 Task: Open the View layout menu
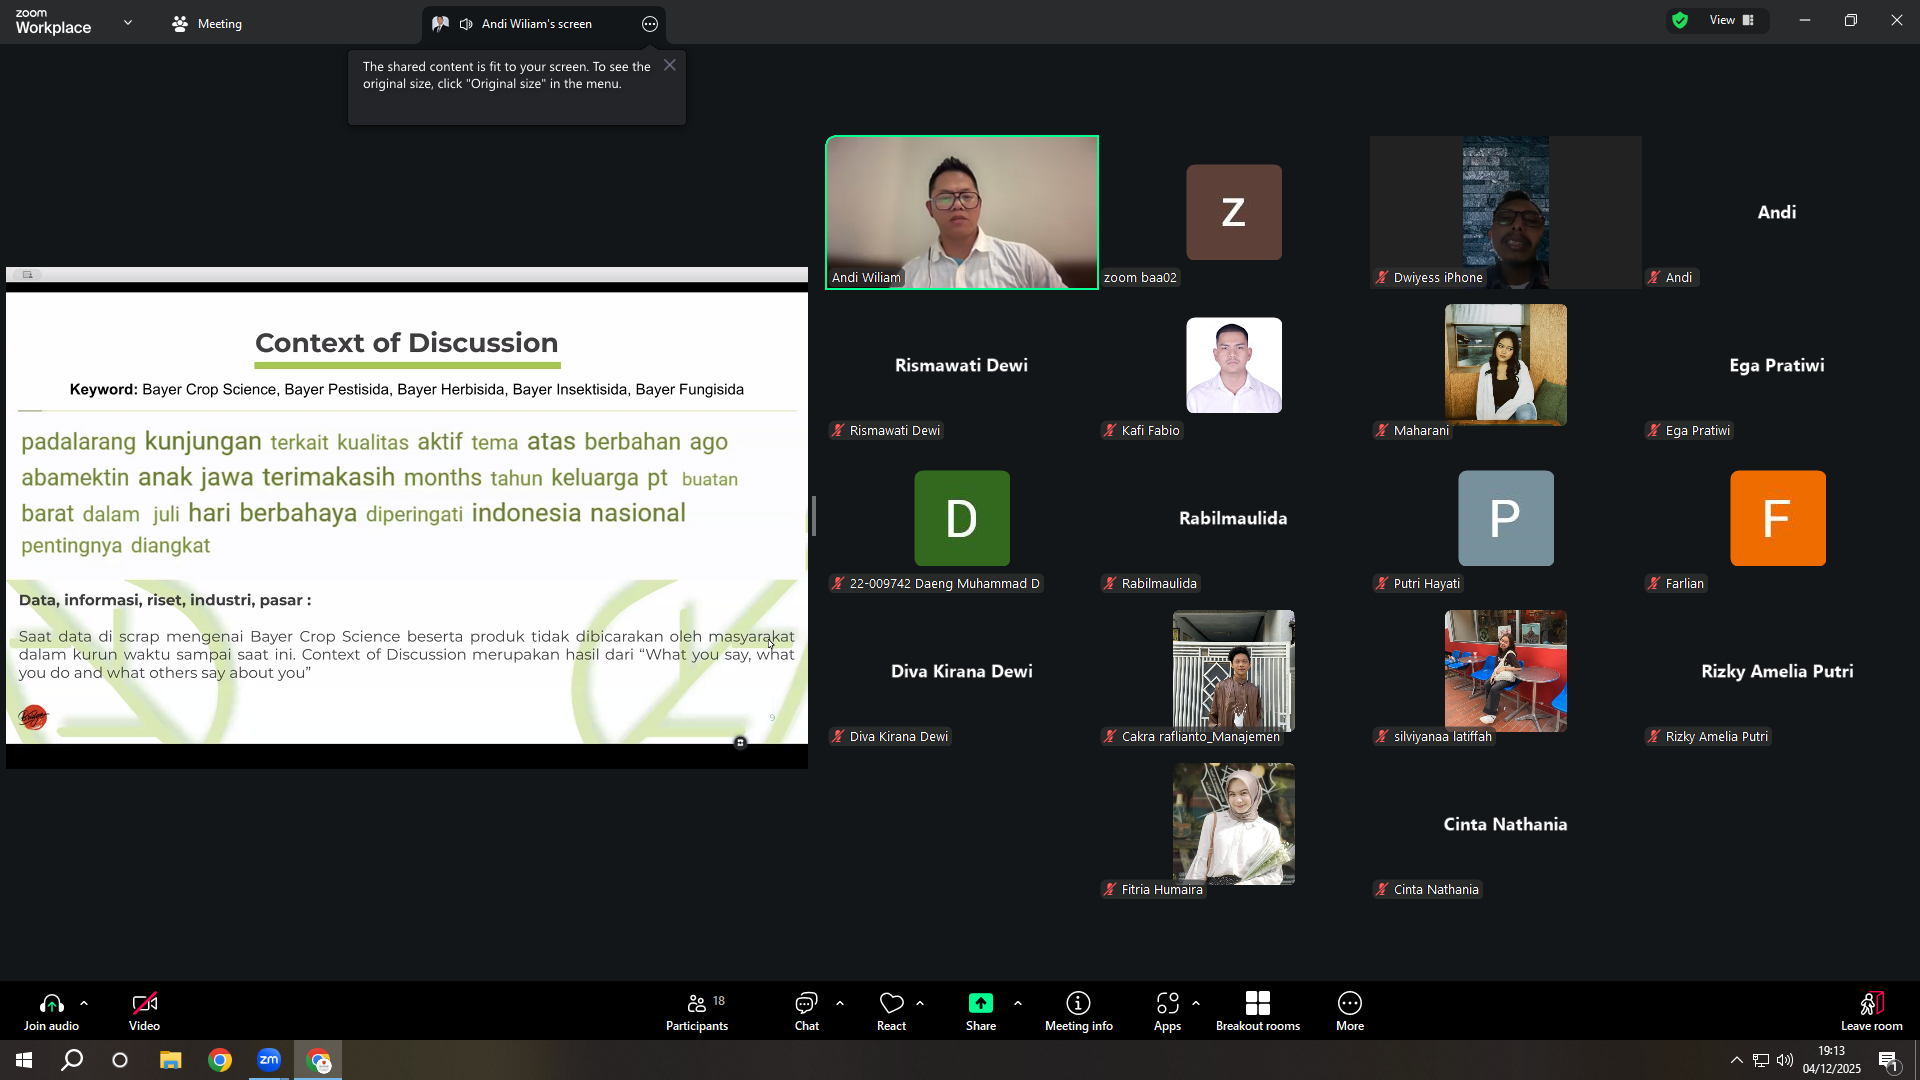[1732, 20]
